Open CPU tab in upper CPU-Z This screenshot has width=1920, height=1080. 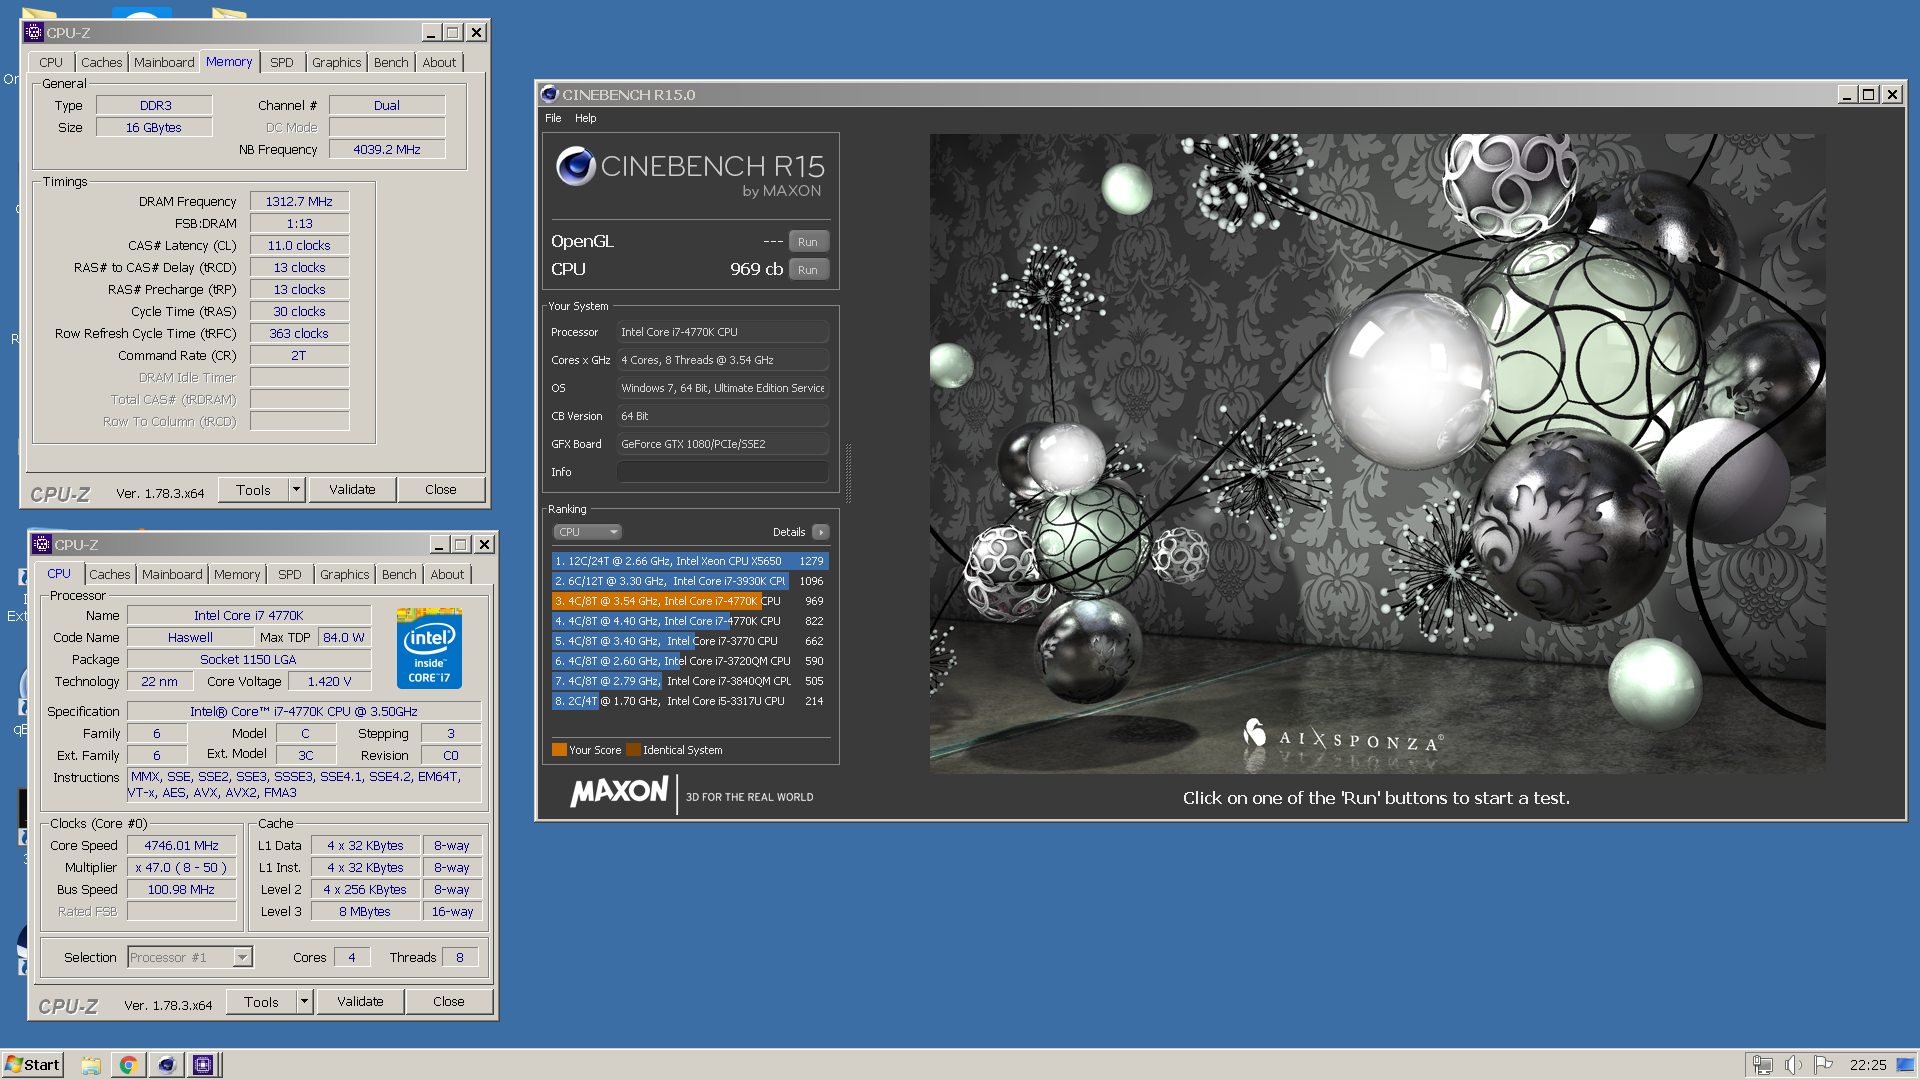[51, 62]
